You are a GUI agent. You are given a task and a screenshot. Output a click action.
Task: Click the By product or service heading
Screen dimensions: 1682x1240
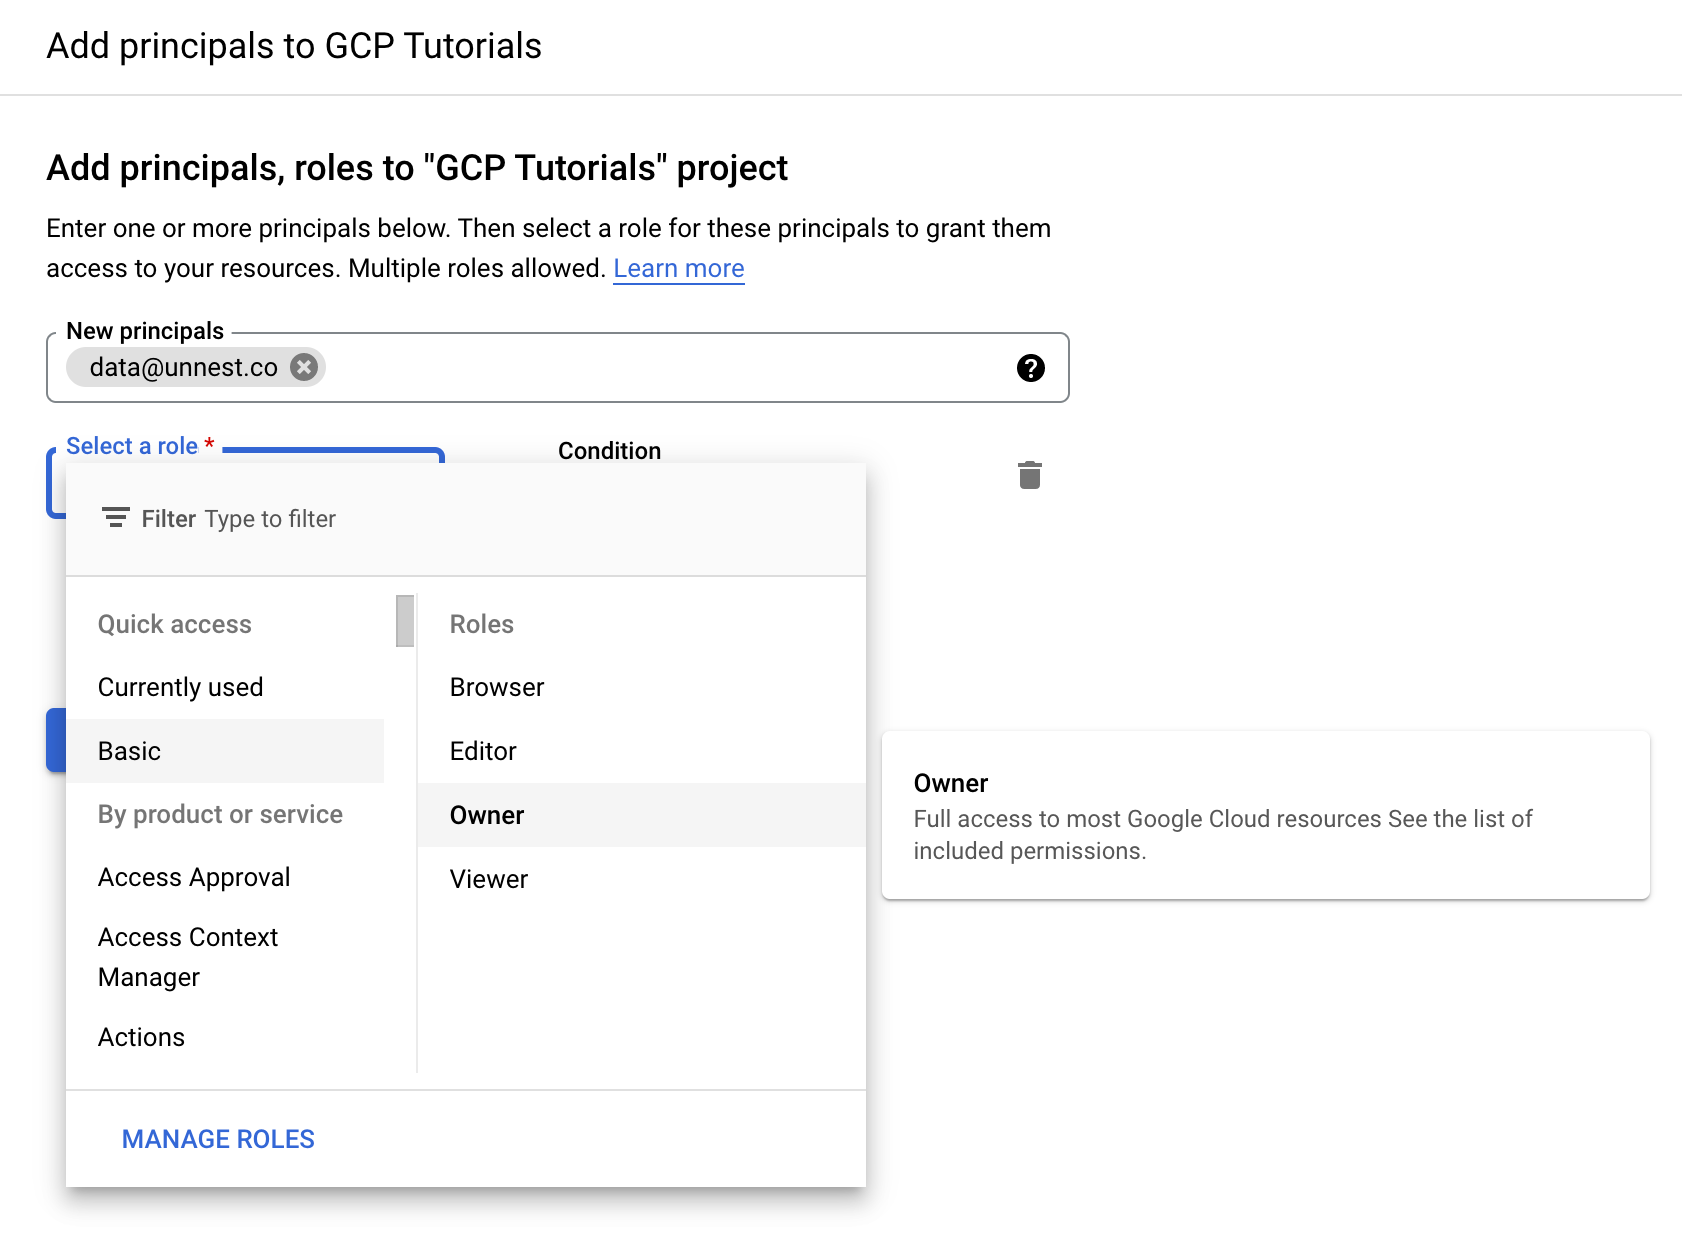click(x=220, y=814)
